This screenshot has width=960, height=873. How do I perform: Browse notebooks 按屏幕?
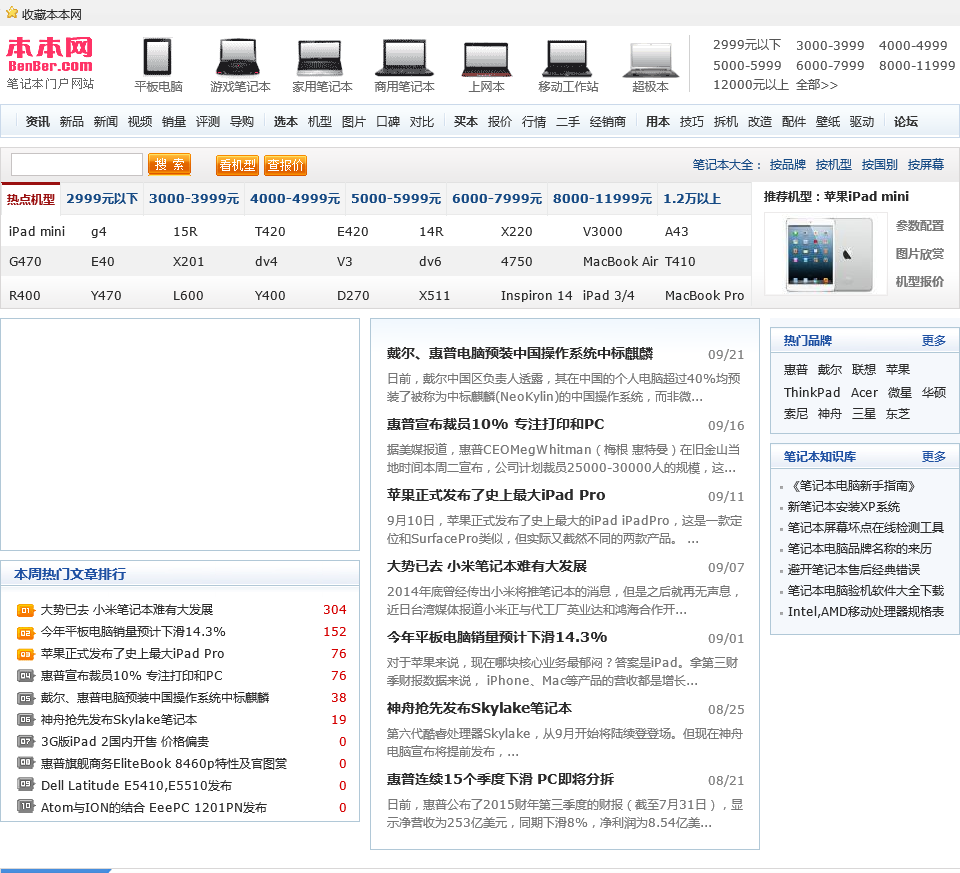pos(926,165)
